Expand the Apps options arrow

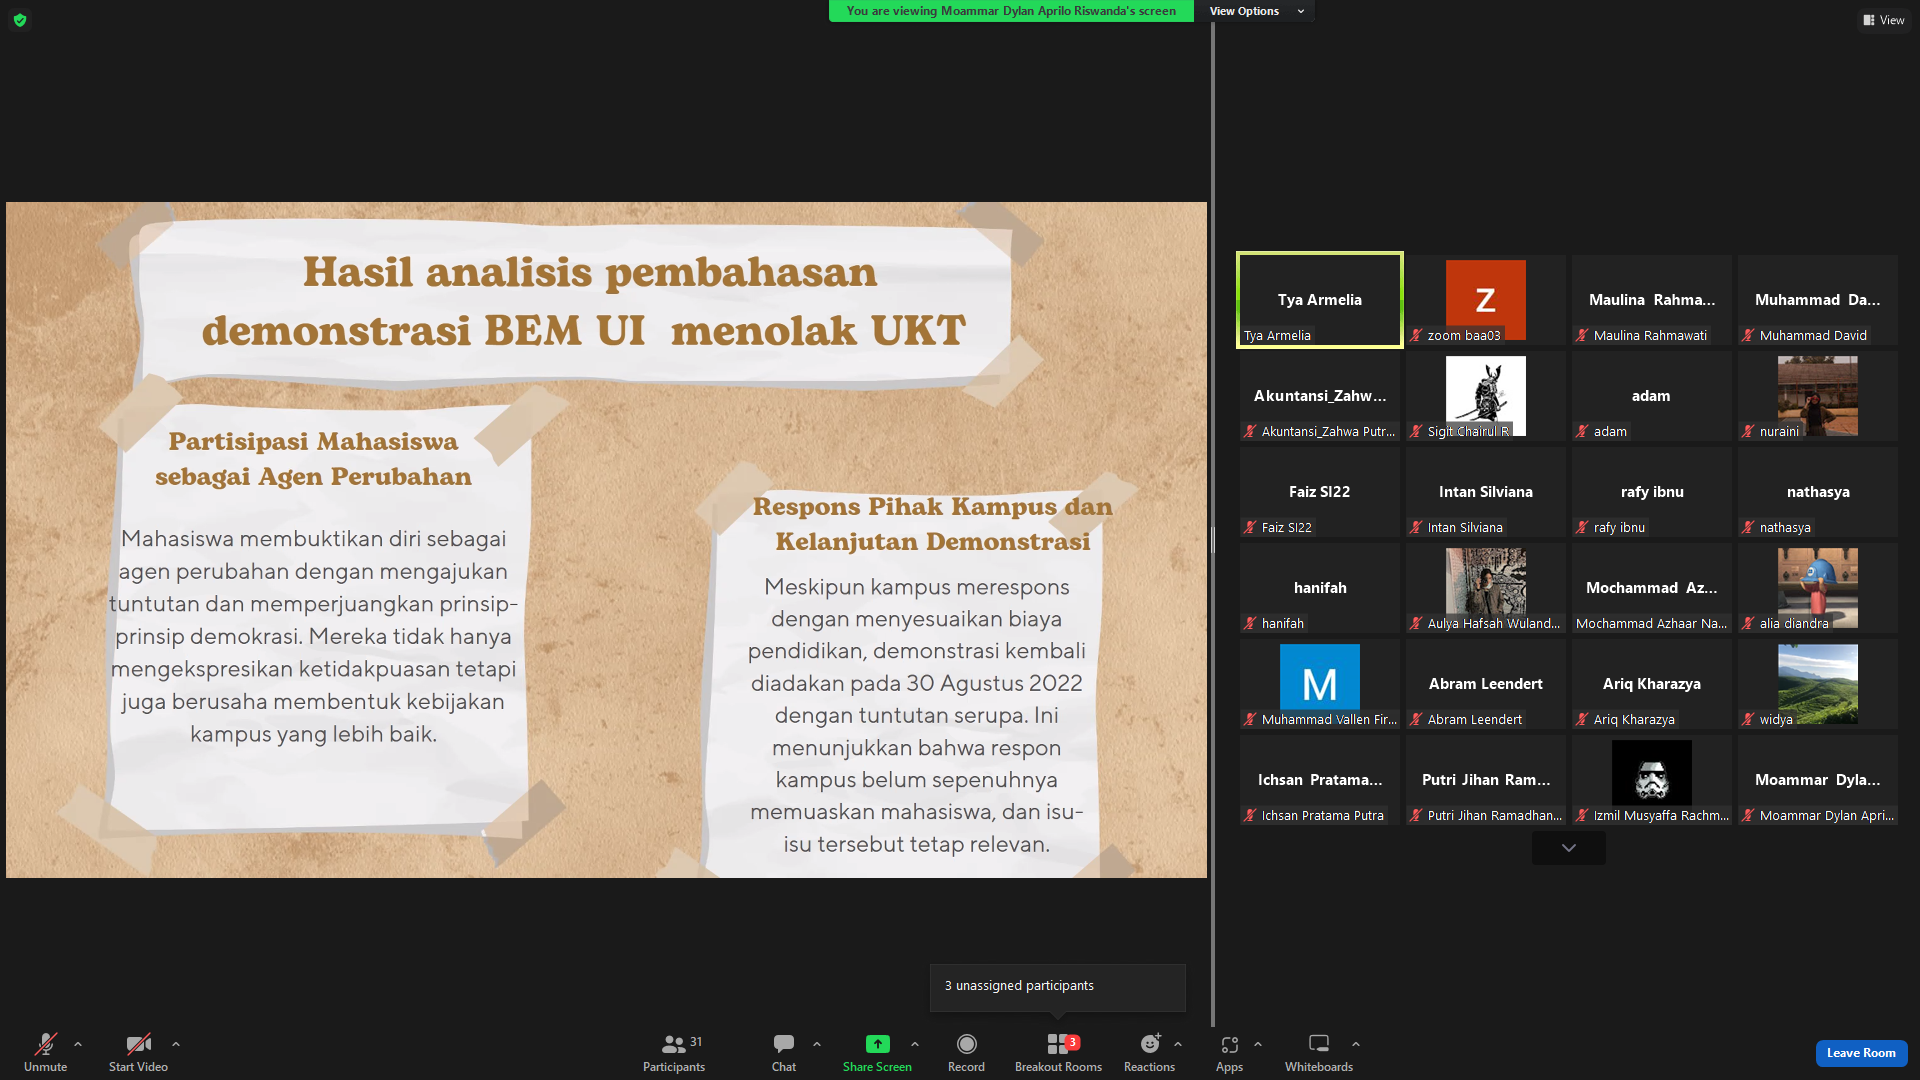pos(1258,1044)
